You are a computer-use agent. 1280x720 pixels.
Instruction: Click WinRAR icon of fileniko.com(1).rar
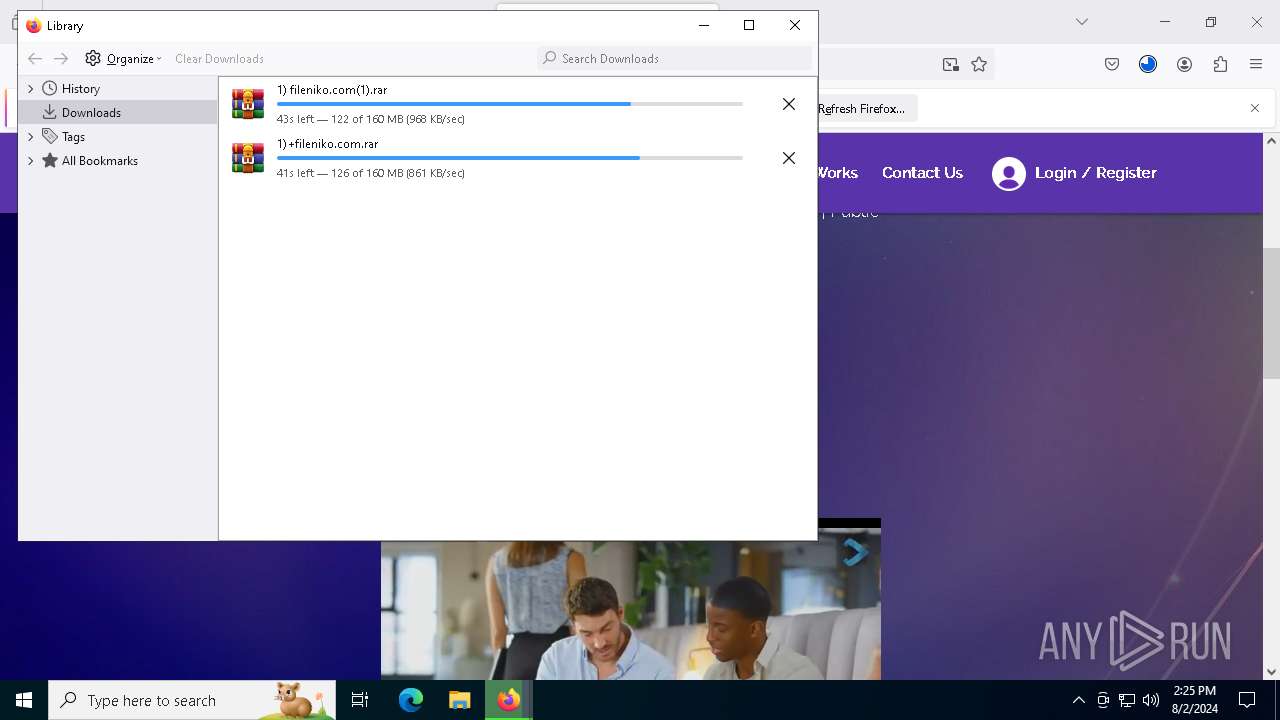[x=248, y=104]
